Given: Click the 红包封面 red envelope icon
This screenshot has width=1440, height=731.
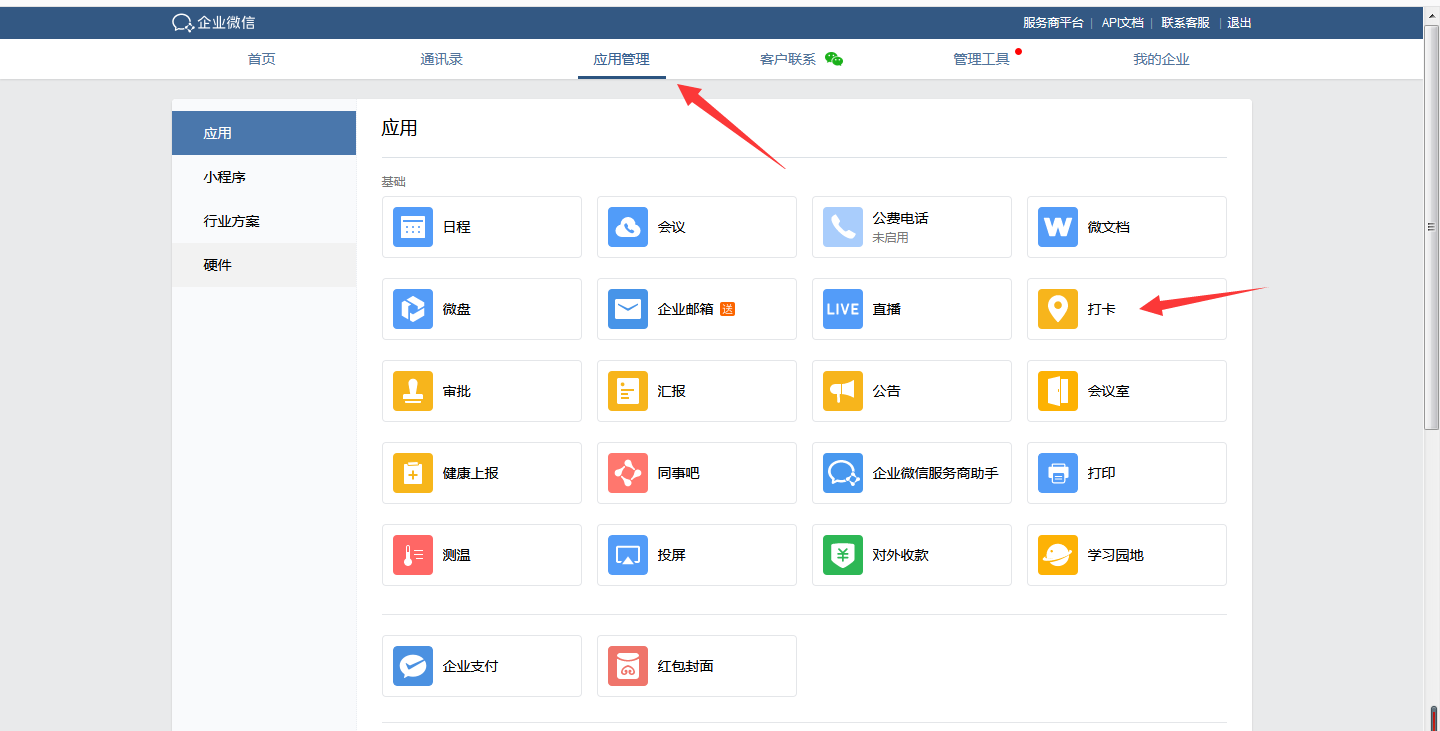Looking at the screenshot, I should pos(628,666).
